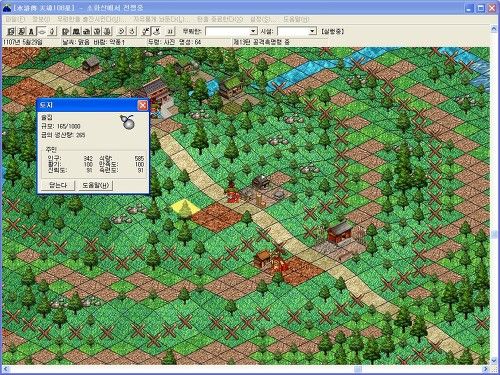
Task: Click inside the 시설 combo box field
Action: pos(293,31)
